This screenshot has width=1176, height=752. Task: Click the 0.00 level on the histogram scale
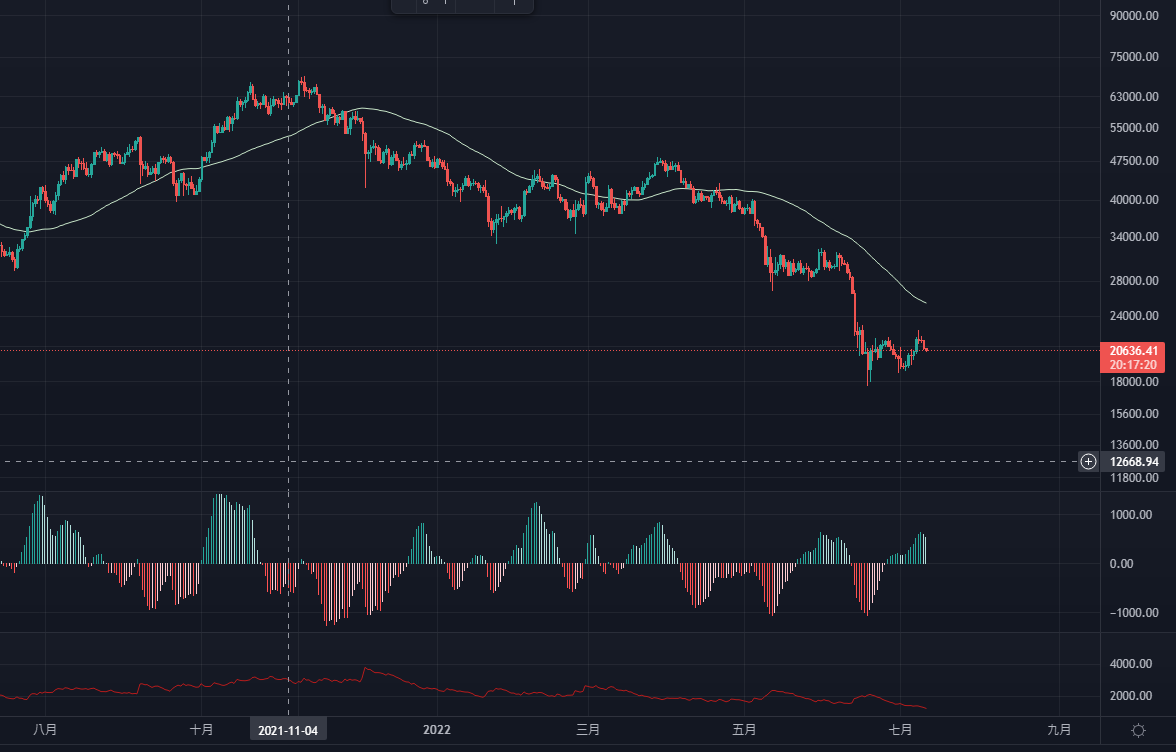pyautogui.click(x=1124, y=564)
